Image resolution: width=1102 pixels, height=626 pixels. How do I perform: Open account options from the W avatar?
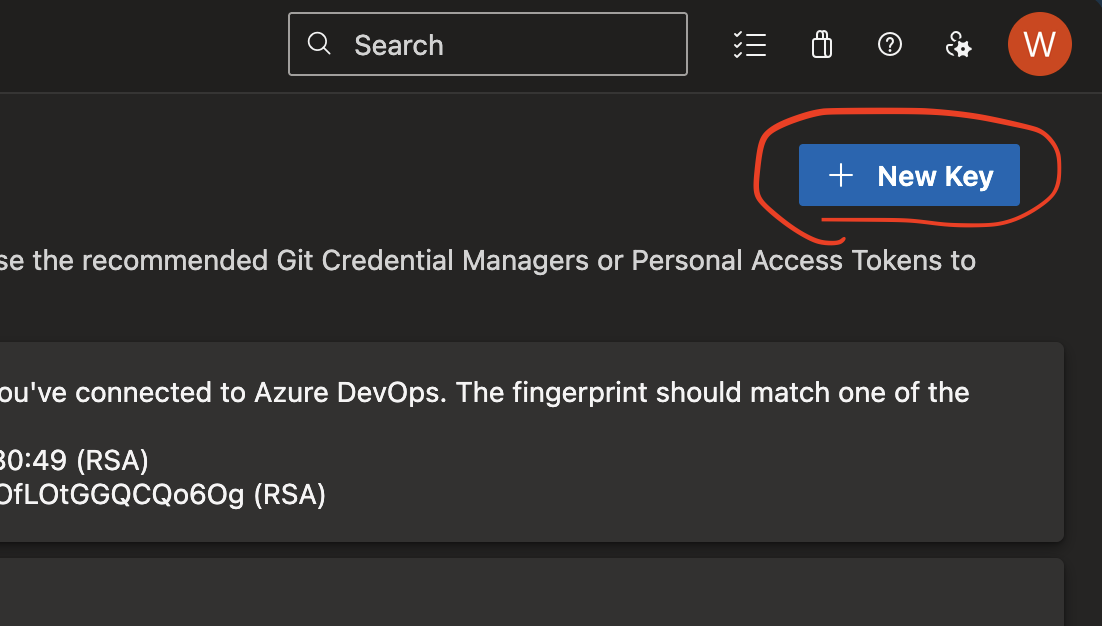pyautogui.click(x=1039, y=44)
